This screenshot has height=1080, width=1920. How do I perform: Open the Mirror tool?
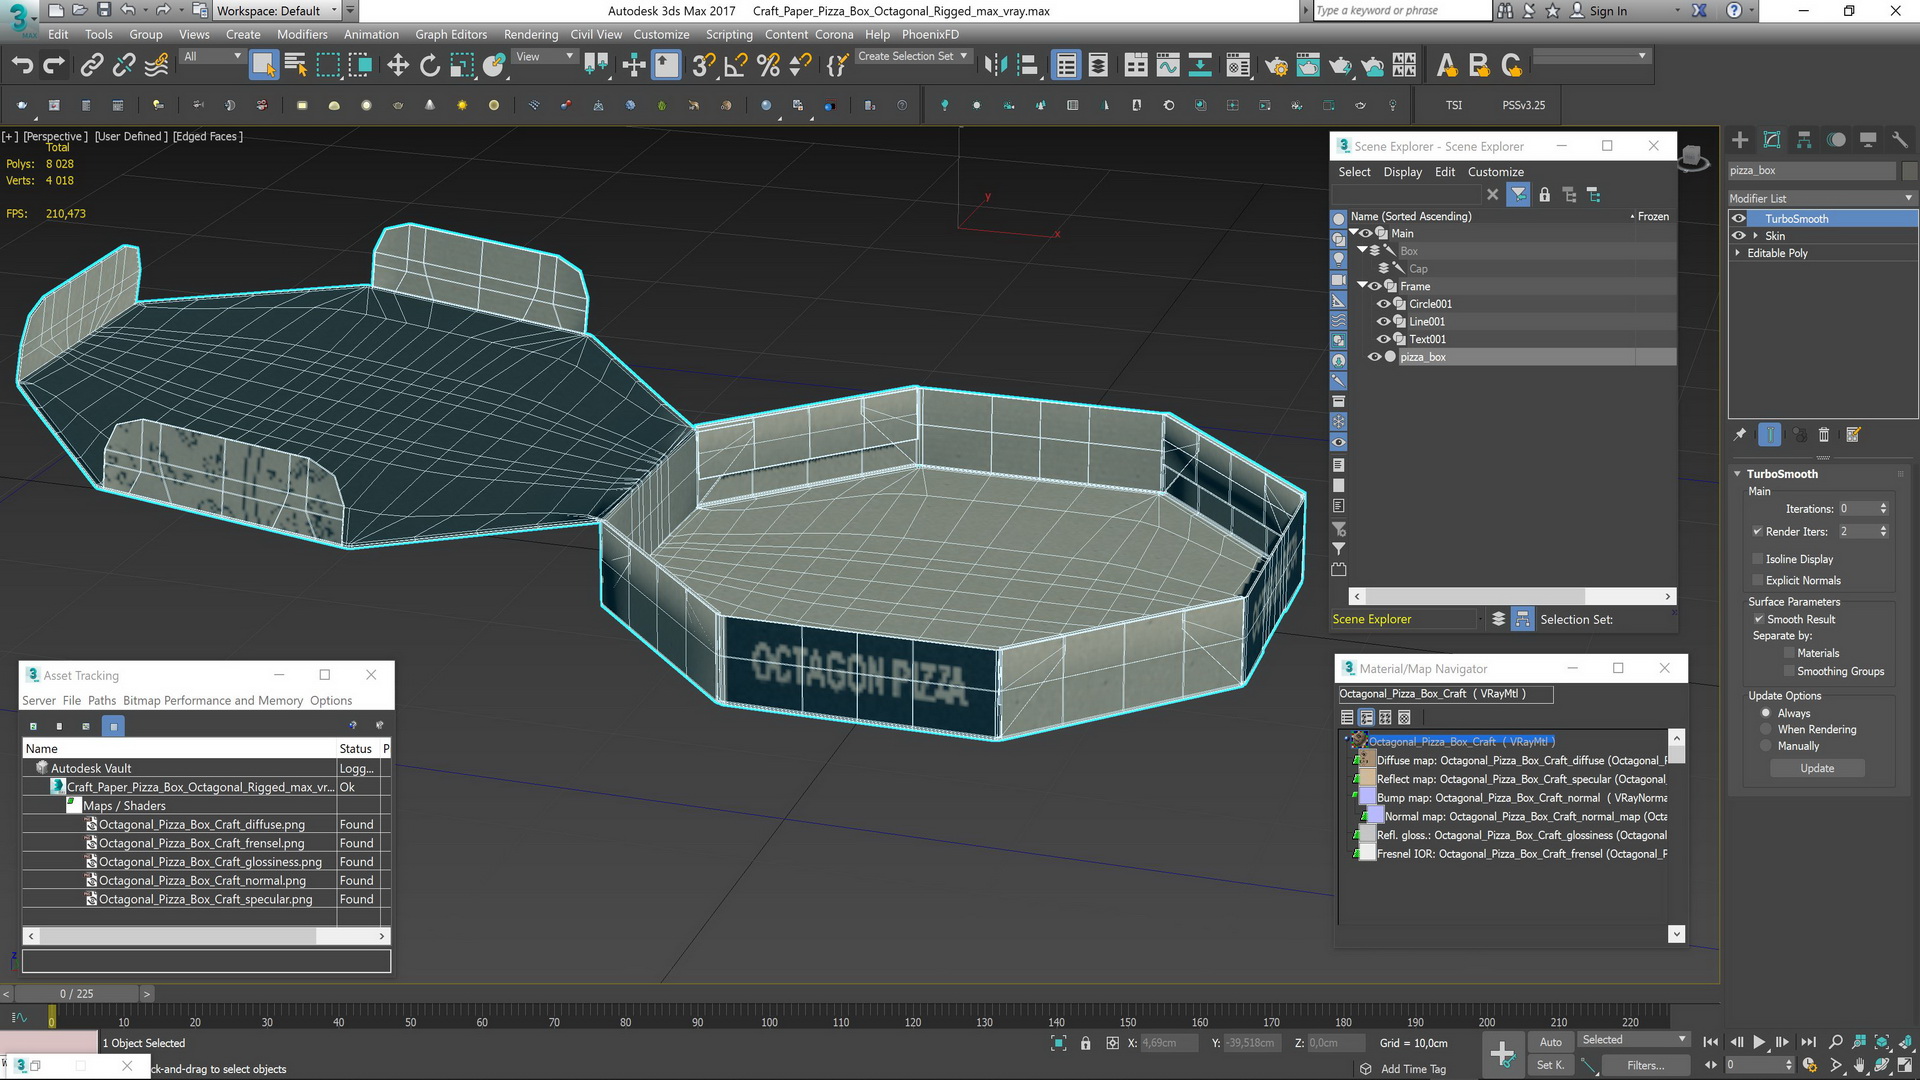tap(995, 66)
